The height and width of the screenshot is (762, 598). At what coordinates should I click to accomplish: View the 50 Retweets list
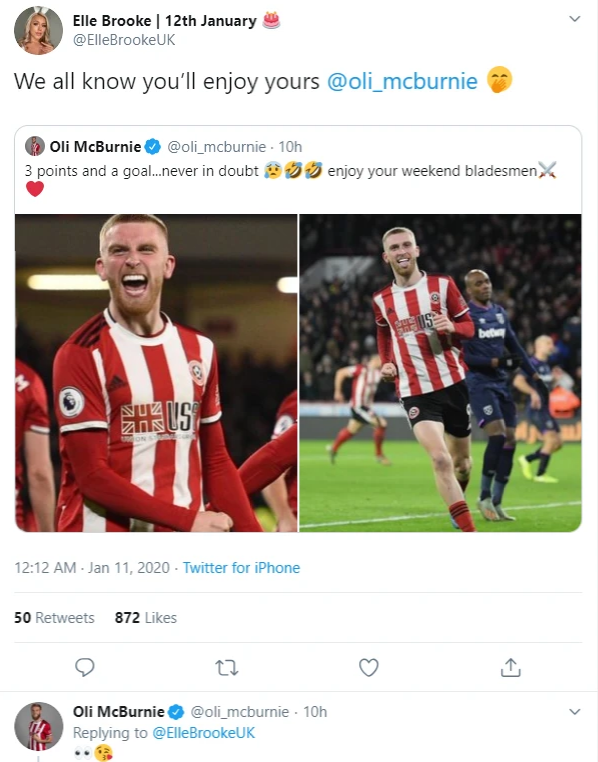(x=54, y=618)
